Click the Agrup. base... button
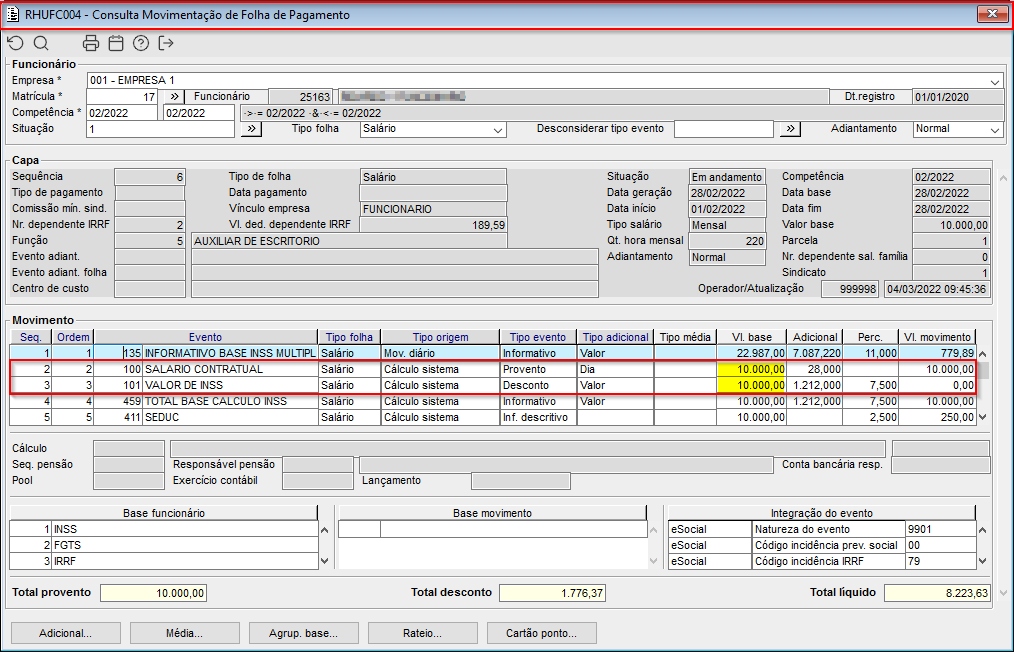 coord(301,633)
